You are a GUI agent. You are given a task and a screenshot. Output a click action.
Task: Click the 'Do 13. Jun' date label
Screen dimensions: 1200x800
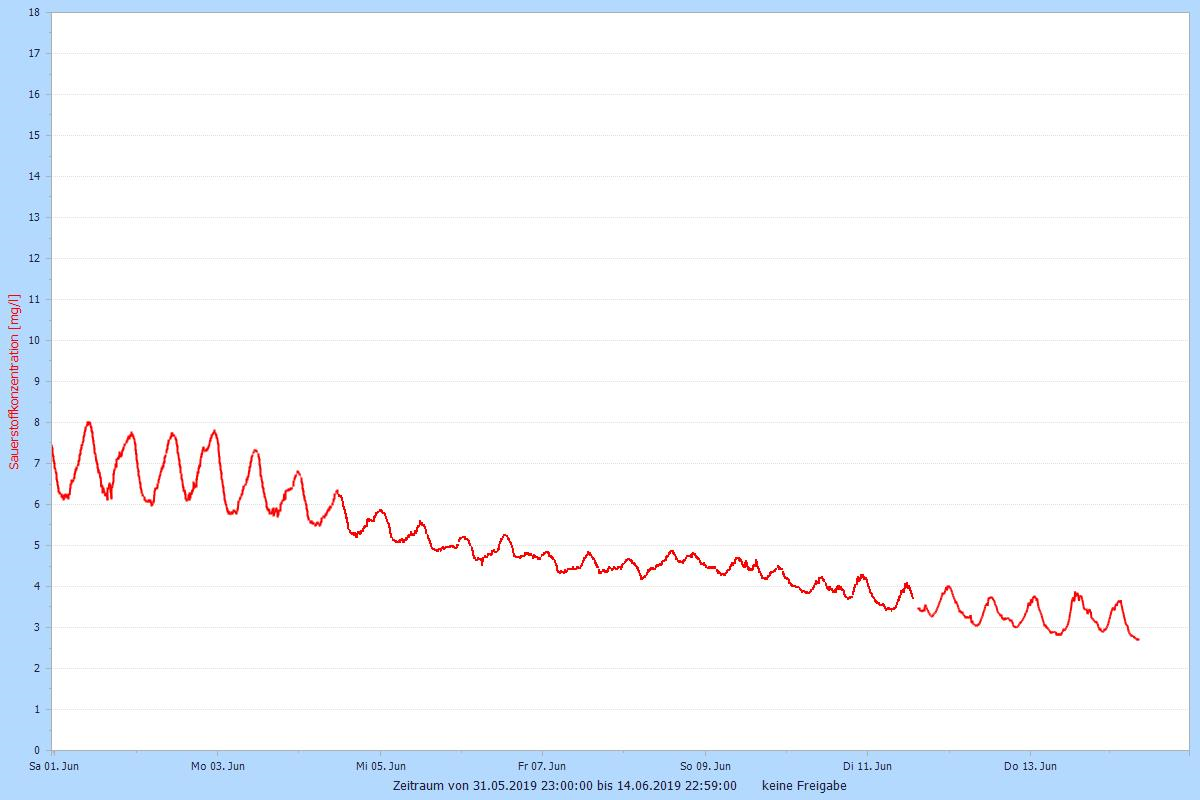1031,767
